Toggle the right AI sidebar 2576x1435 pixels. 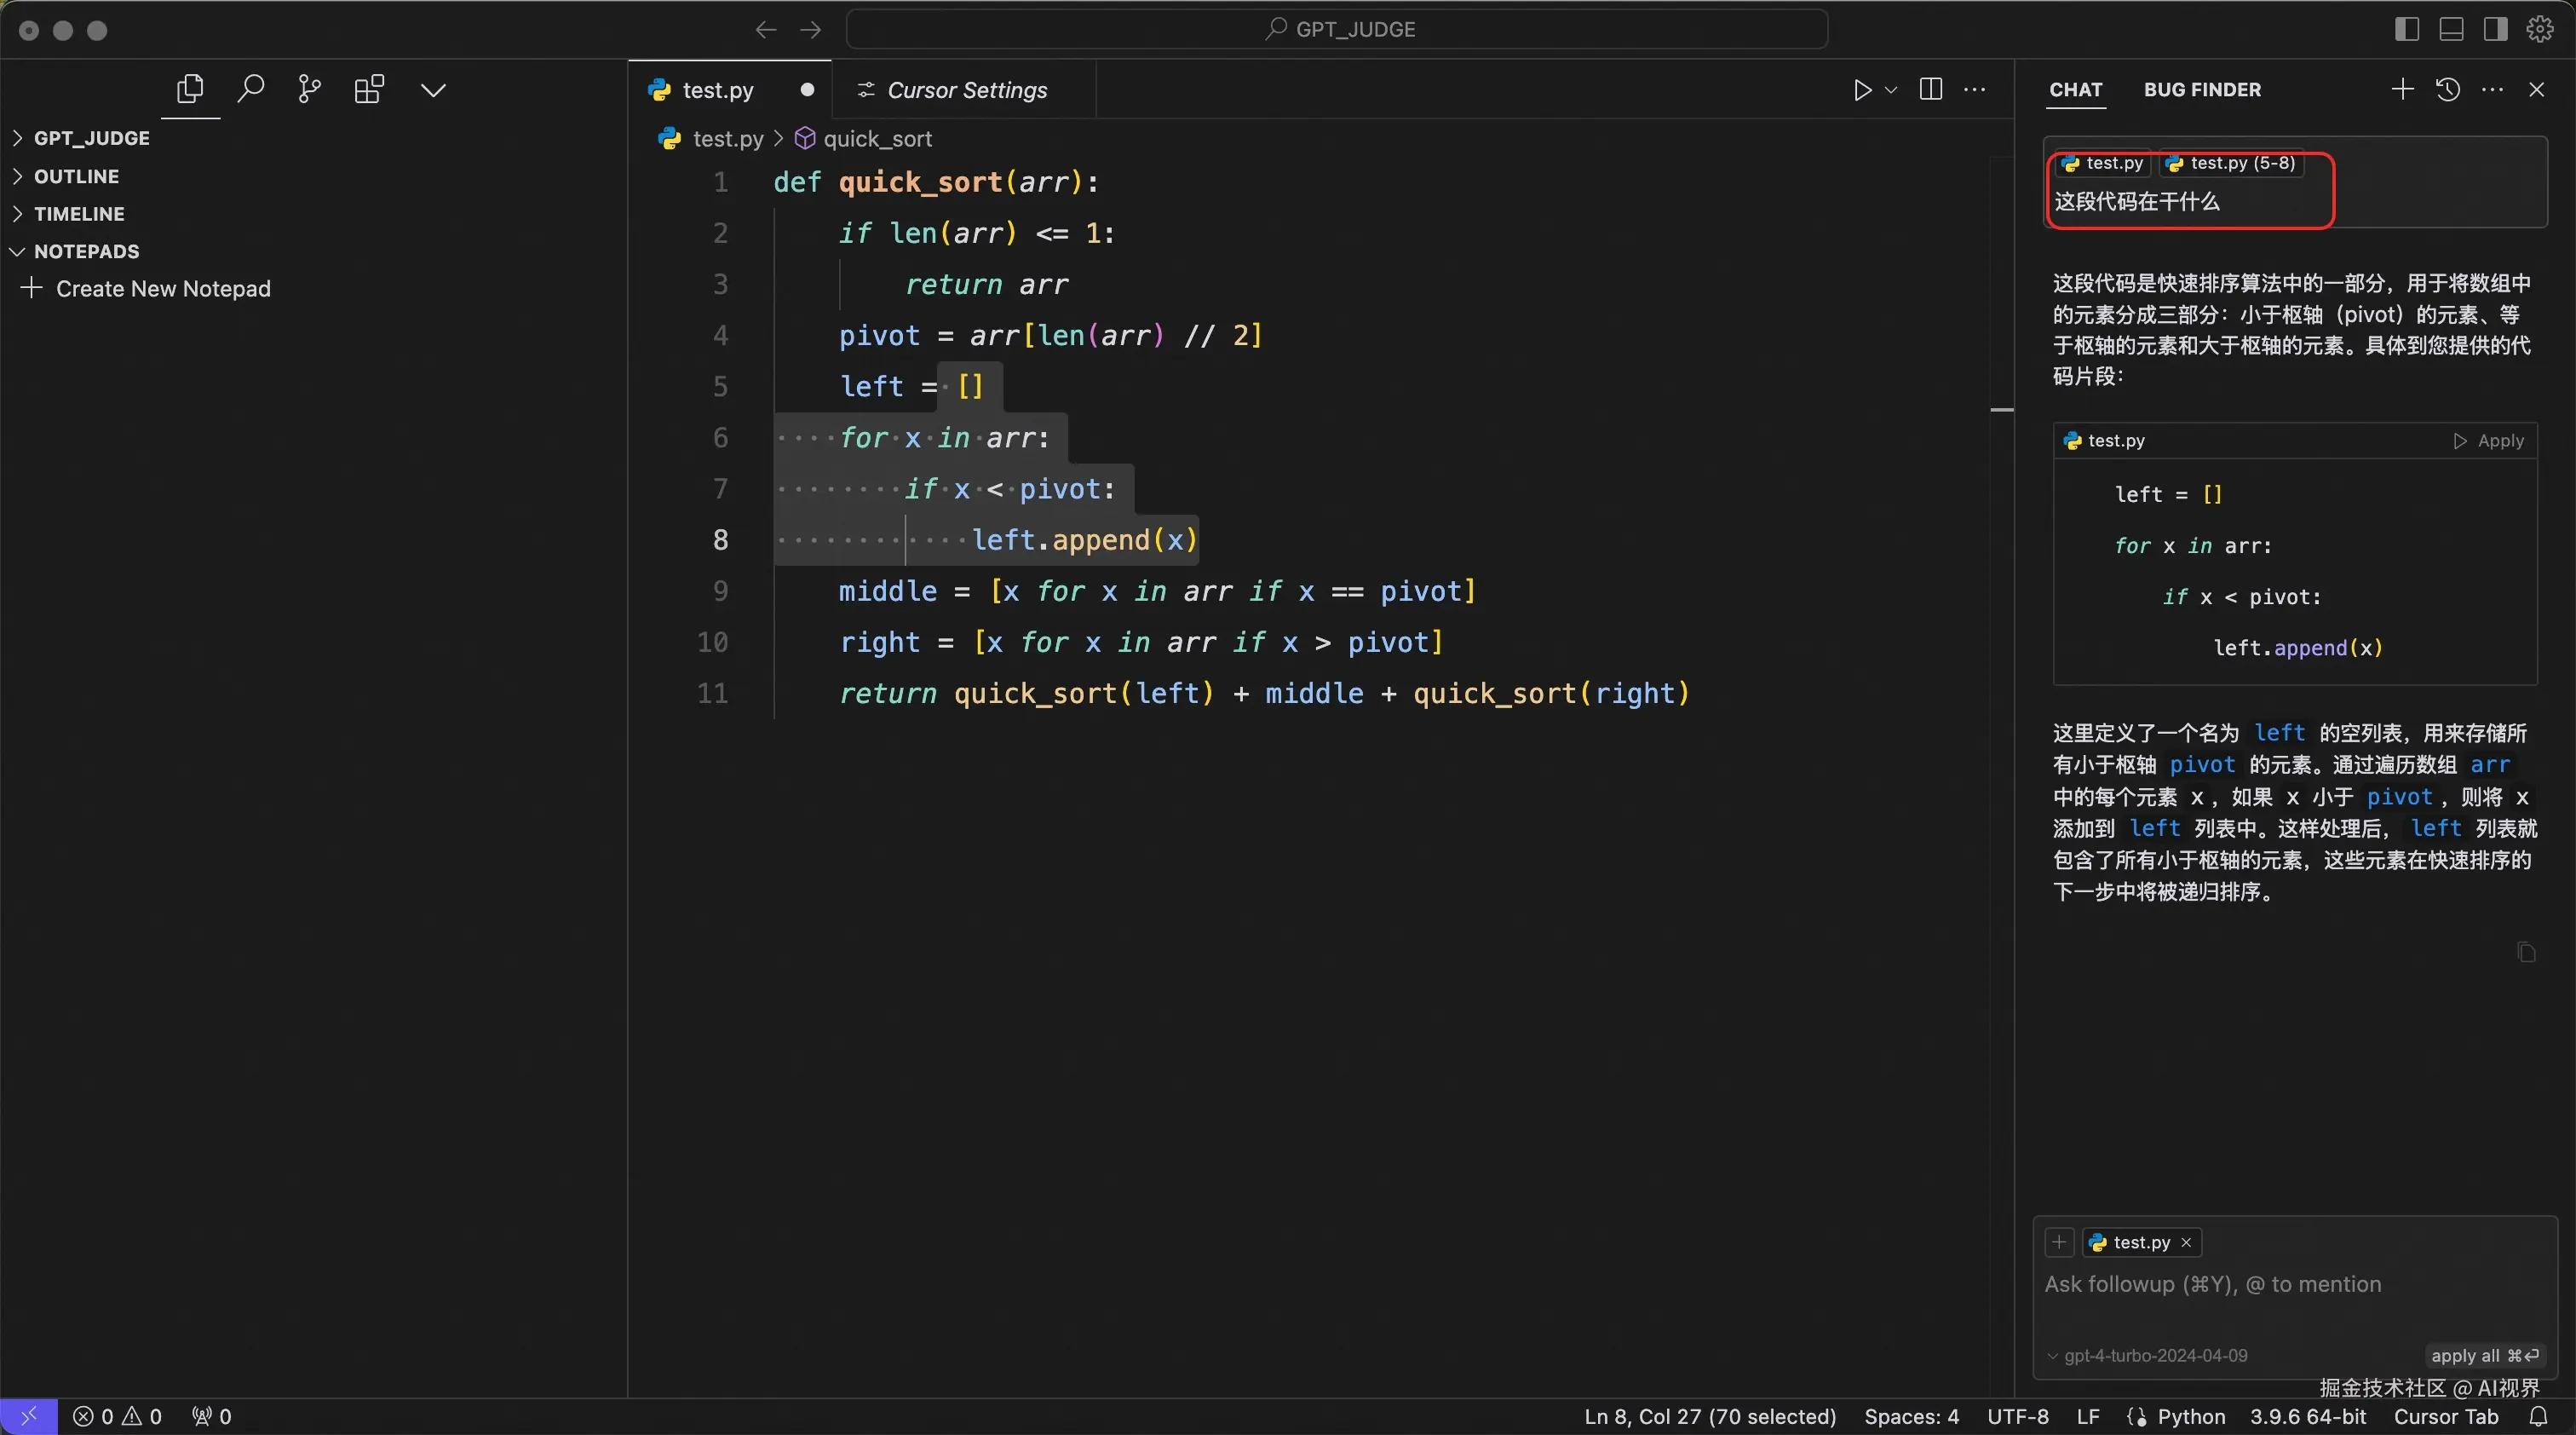[x=2495, y=29]
